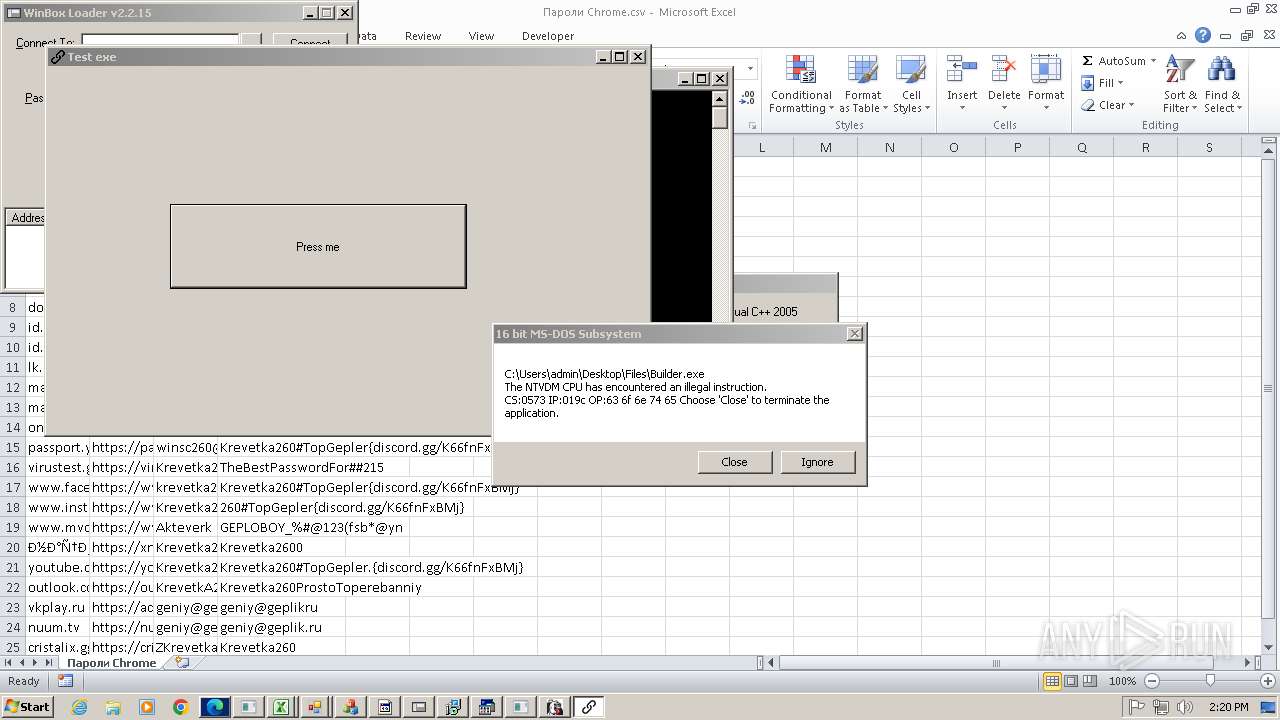
Task: Select cell with Krevetka260ProstoToperebanniy
Action: (320, 587)
